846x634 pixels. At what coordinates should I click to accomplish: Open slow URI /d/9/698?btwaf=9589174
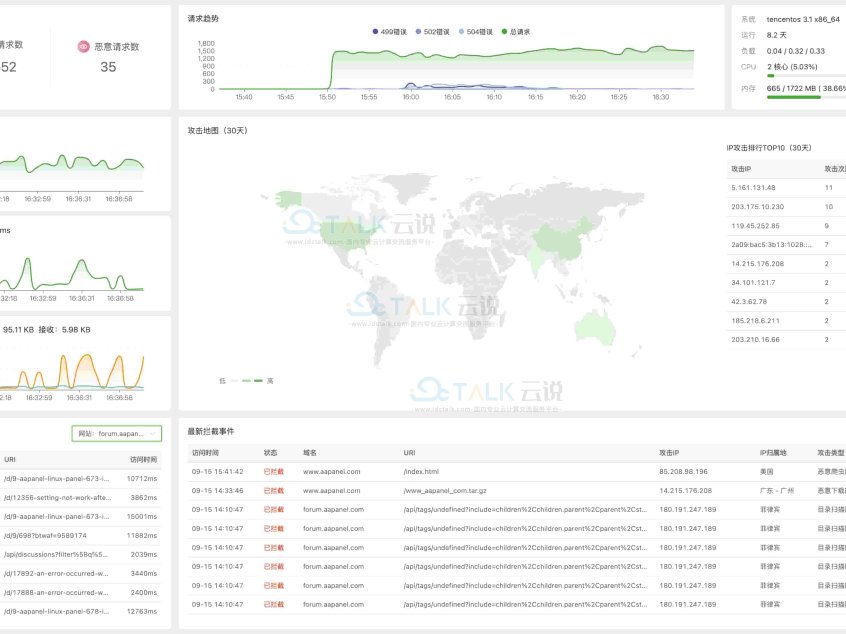pyautogui.click(x=45, y=536)
